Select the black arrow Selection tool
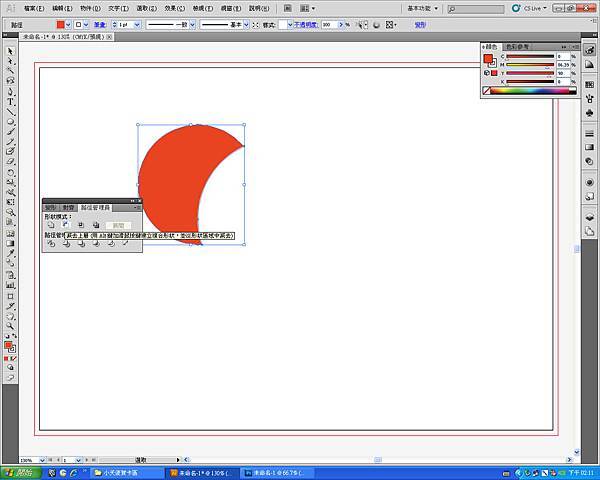This screenshot has height=480, width=600. (10, 51)
